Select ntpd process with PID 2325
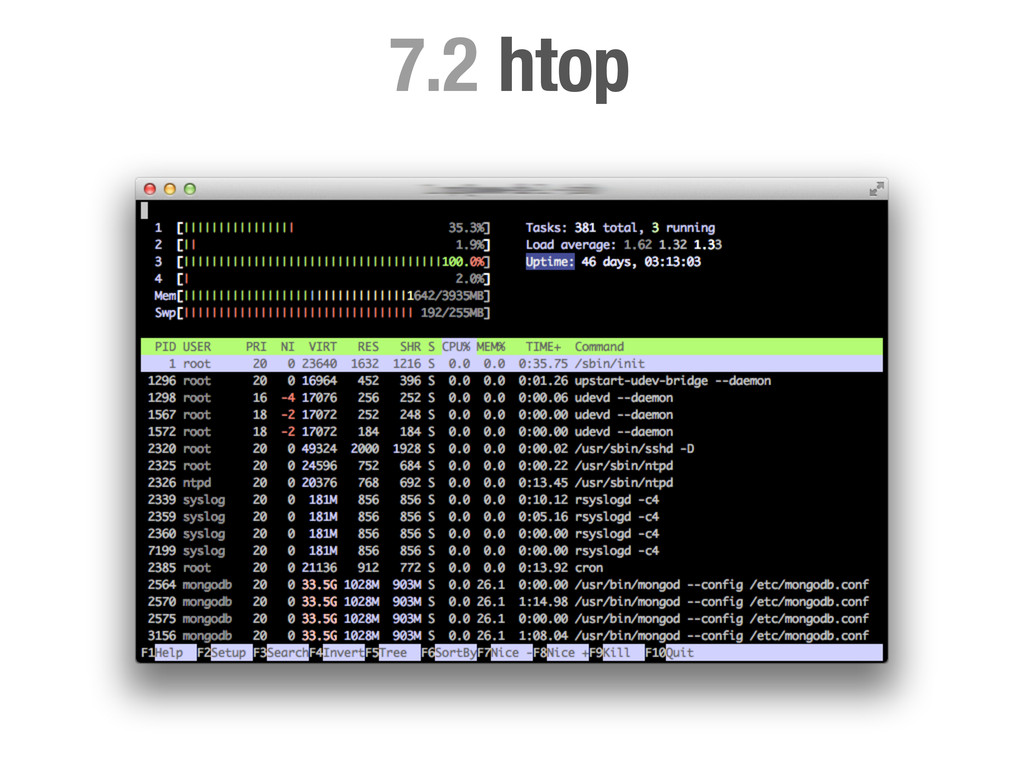The height and width of the screenshot is (768, 1024). click(512, 466)
